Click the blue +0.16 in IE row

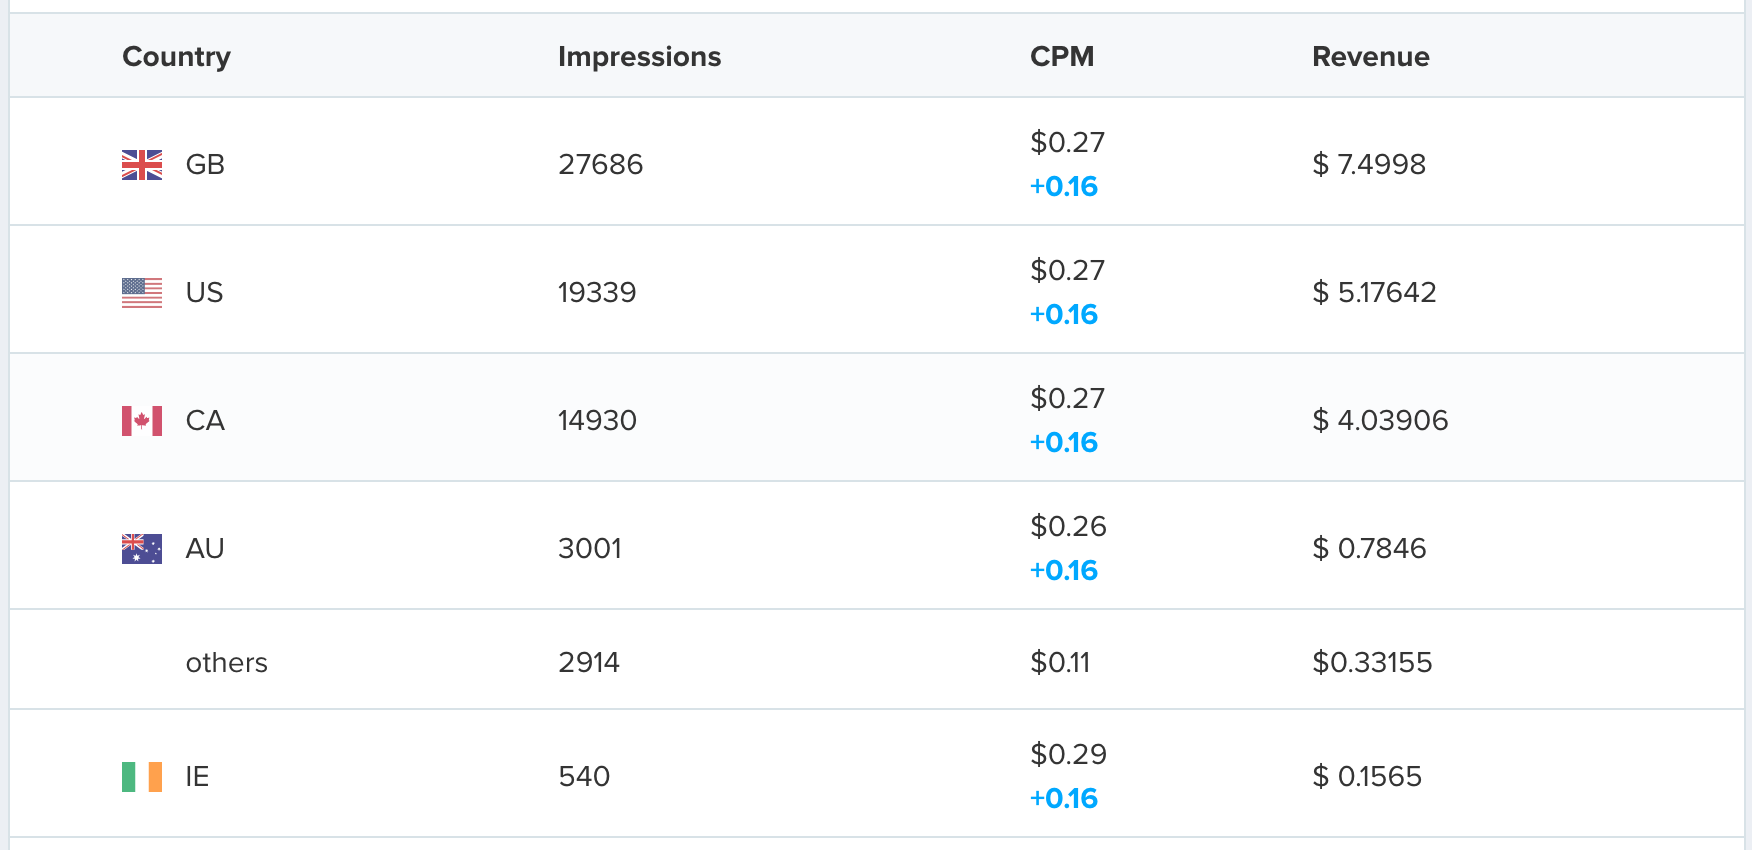1063,798
